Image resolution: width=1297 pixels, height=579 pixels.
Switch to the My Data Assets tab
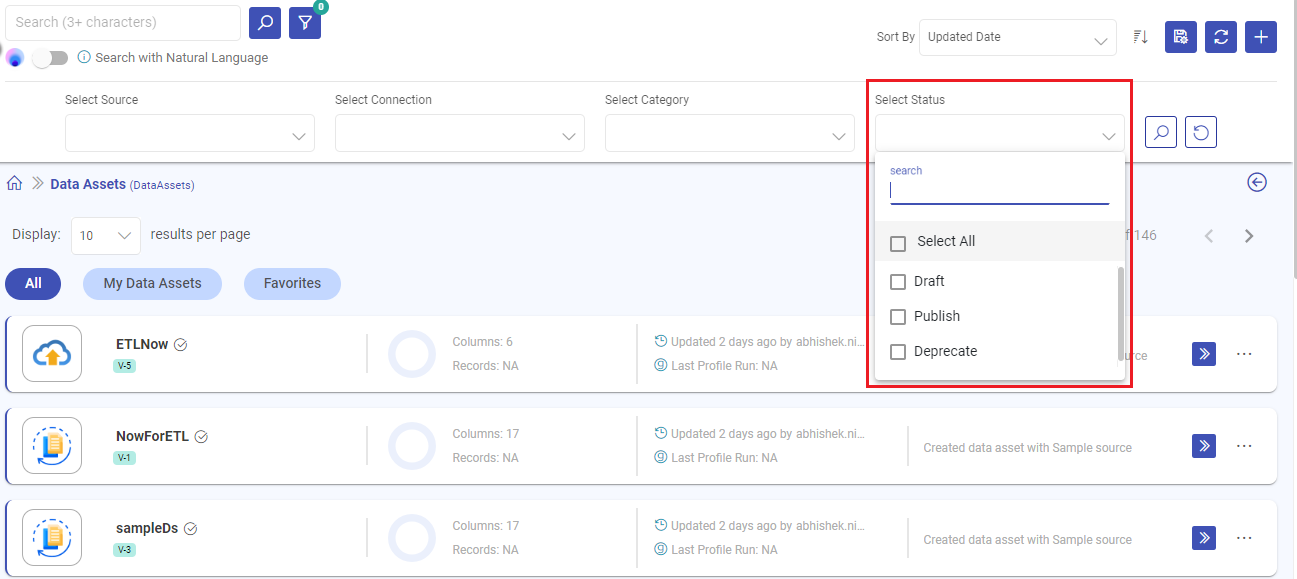click(x=152, y=283)
